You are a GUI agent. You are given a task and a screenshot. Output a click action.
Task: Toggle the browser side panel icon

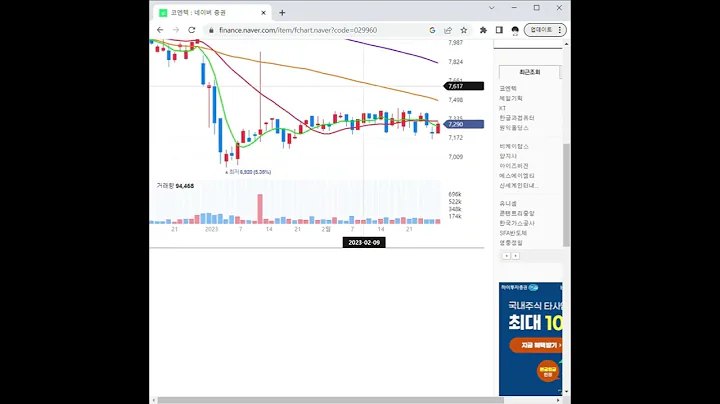[x=499, y=30]
